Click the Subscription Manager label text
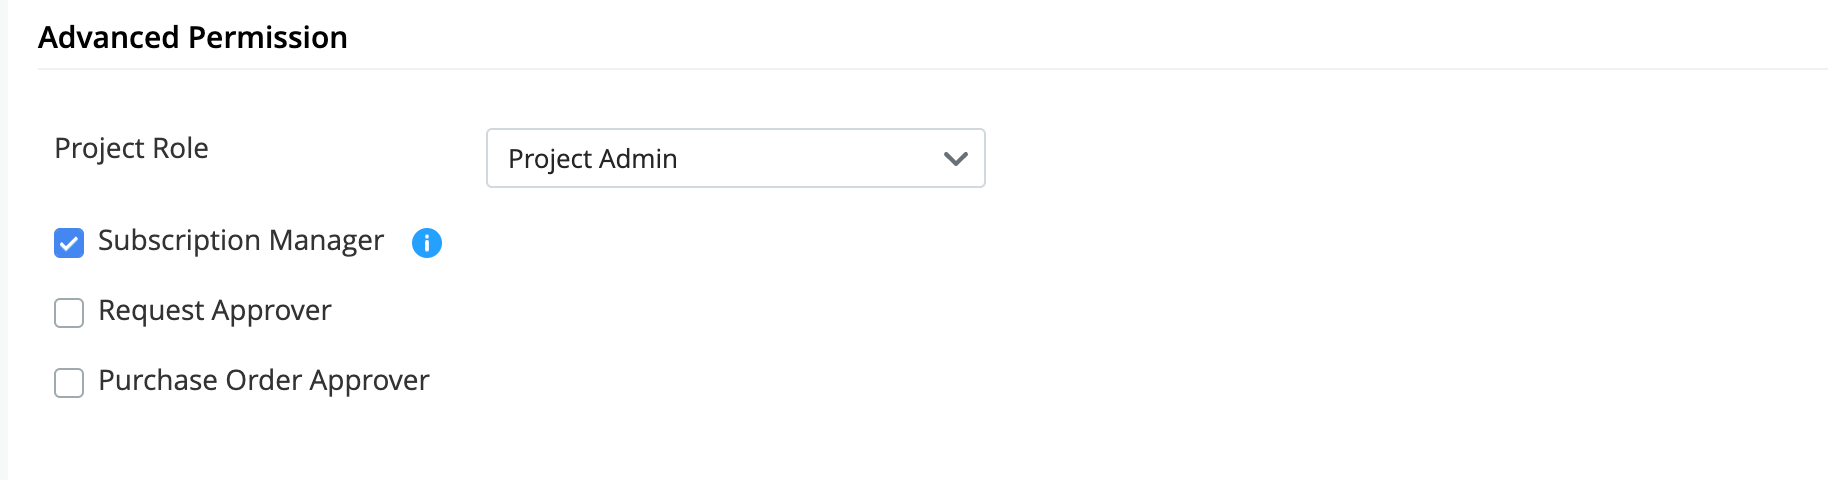Image resolution: width=1828 pixels, height=480 pixels. click(241, 241)
